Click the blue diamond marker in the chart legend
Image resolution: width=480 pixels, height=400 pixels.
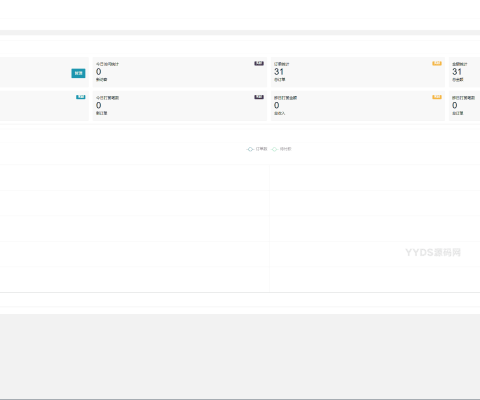click(250, 149)
